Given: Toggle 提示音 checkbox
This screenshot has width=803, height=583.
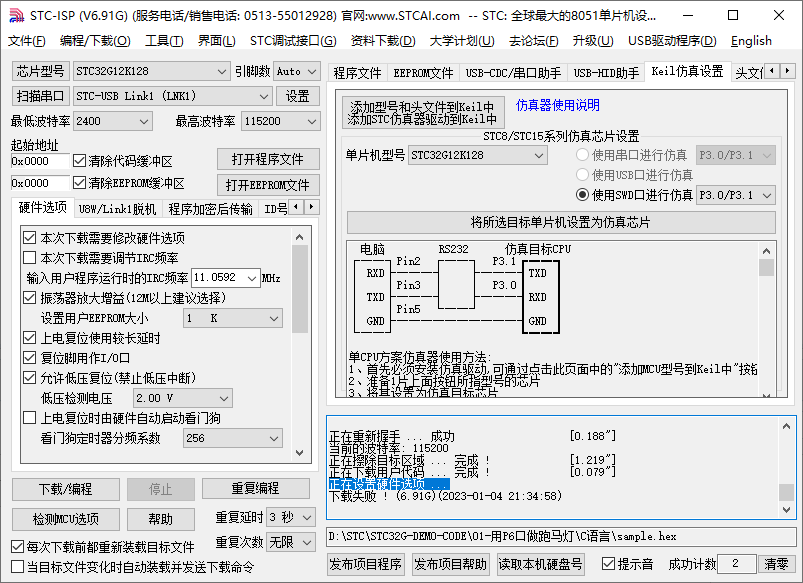Looking at the screenshot, I should pos(608,564).
